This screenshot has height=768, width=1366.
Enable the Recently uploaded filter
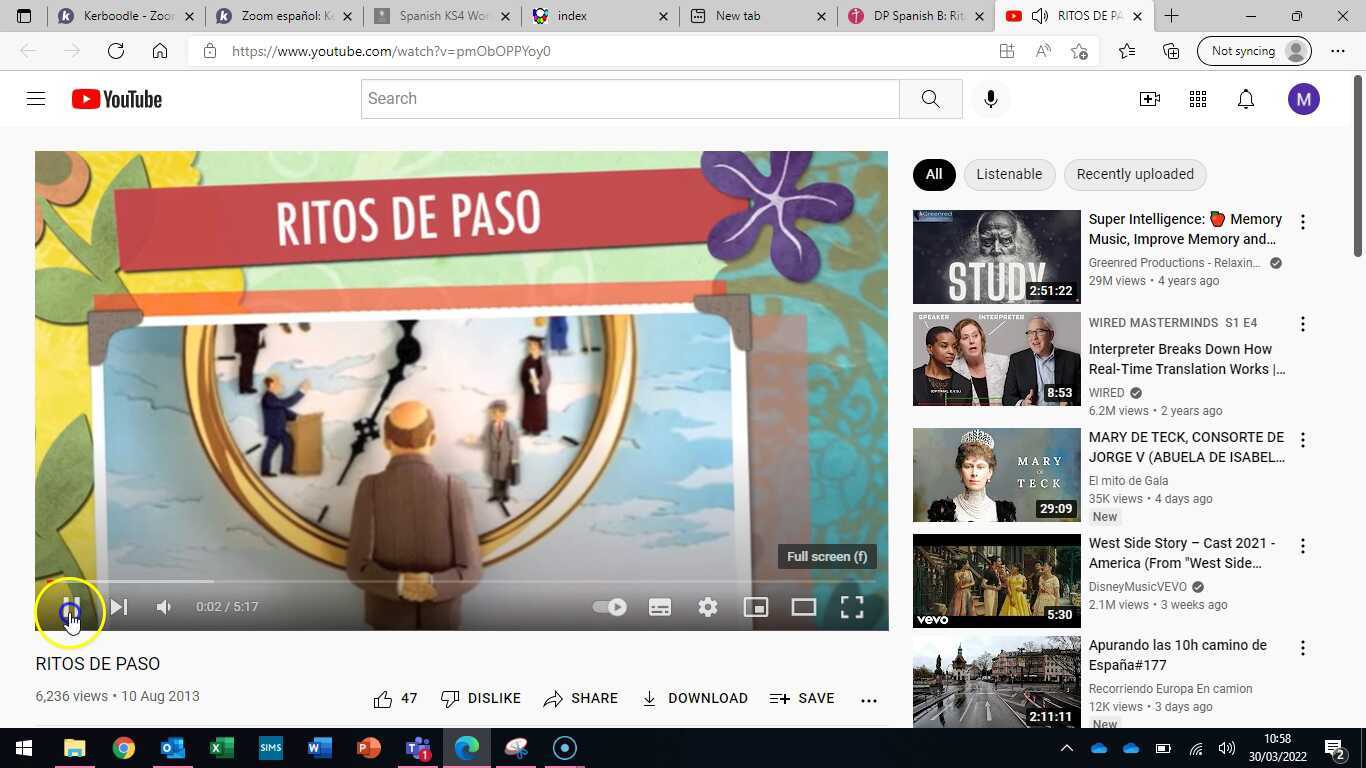pos(1134,174)
